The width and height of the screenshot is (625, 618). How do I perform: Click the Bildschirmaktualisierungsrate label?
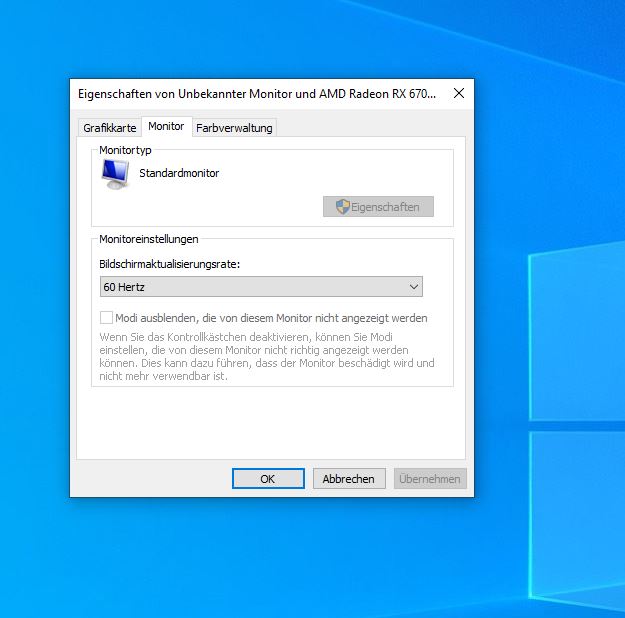tap(169, 264)
